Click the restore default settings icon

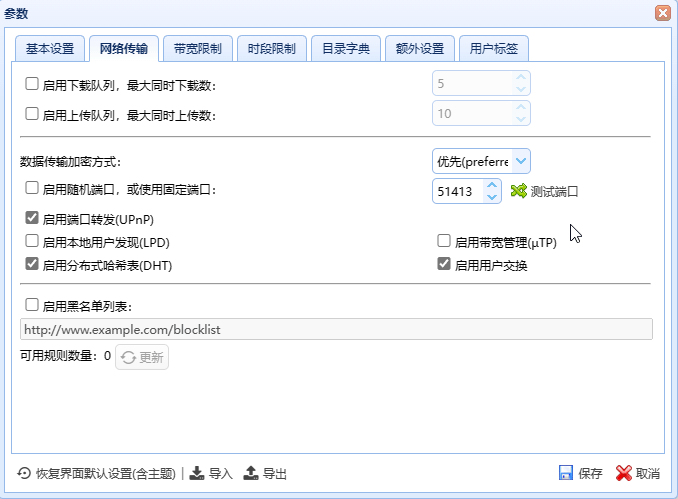click(24, 473)
